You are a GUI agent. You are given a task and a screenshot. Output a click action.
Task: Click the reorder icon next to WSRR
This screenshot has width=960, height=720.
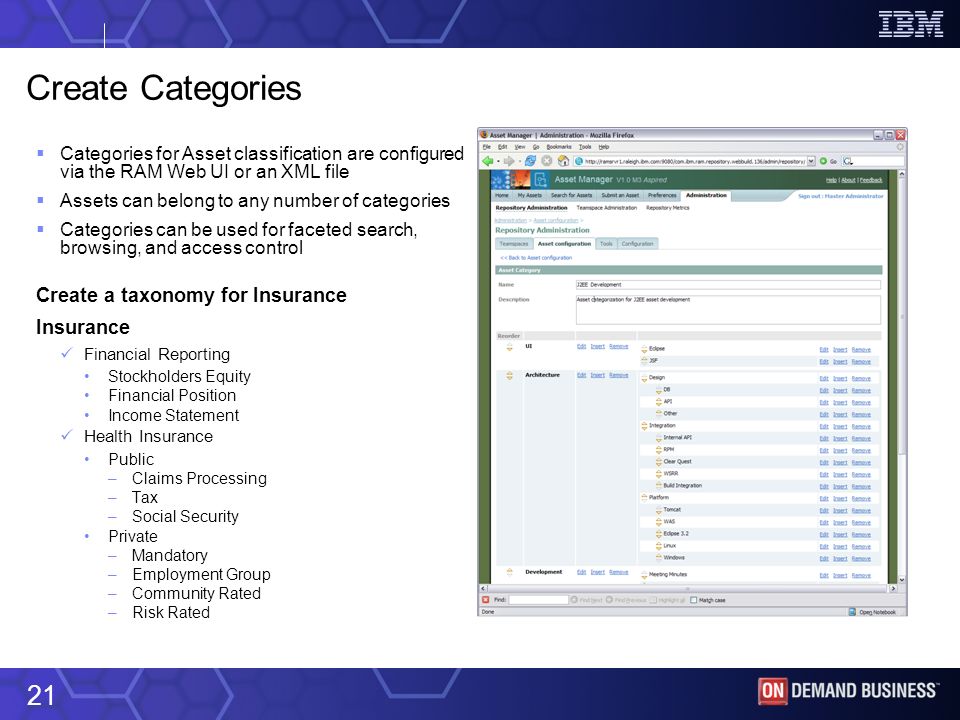coord(659,473)
